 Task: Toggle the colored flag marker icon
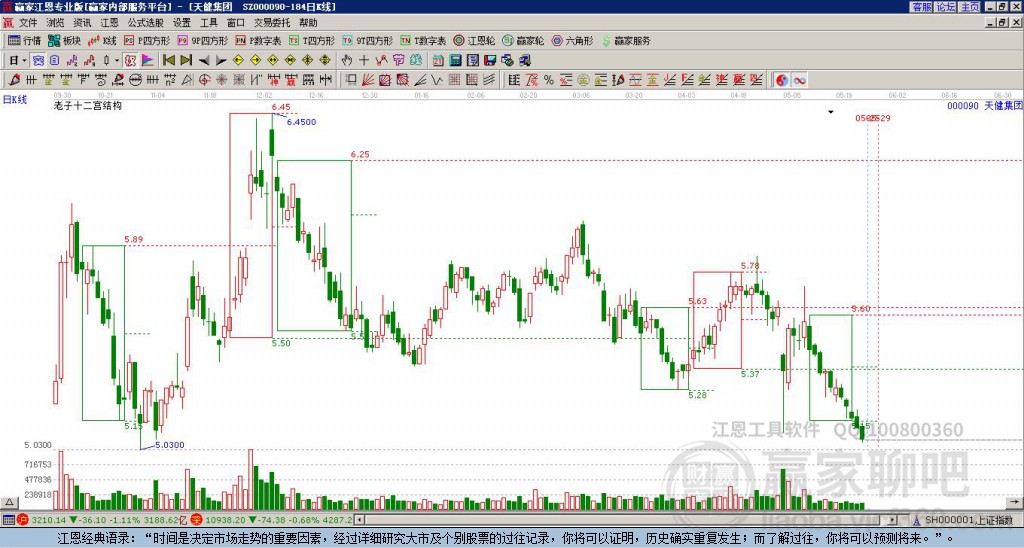point(148,61)
